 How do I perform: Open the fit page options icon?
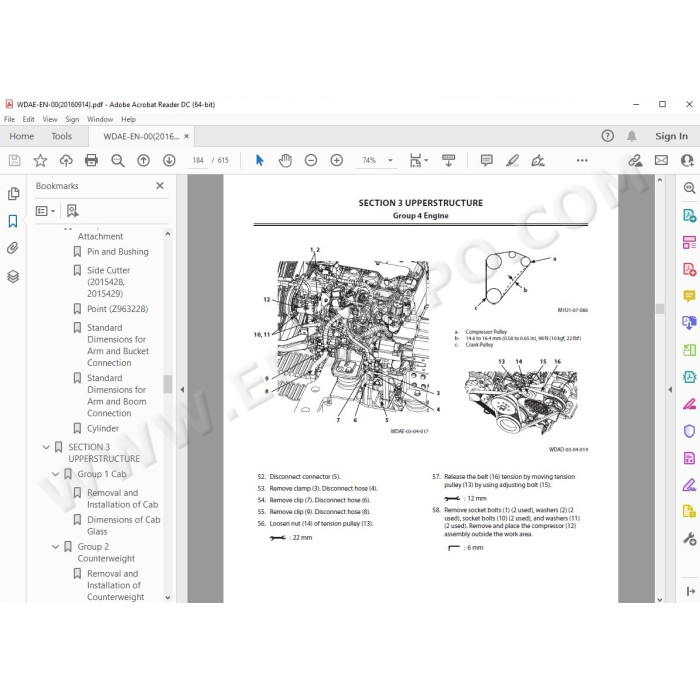click(x=418, y=160)
